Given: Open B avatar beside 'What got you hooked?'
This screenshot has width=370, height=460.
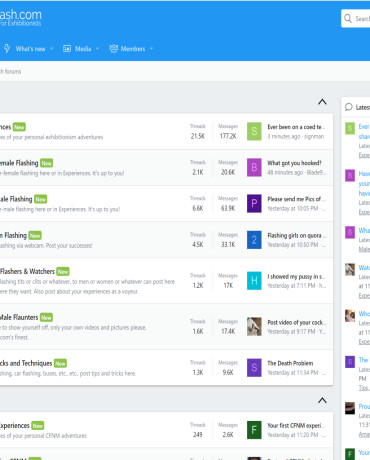Looking at the screenshot, I should pyautogui.click(x=254, y=167).
